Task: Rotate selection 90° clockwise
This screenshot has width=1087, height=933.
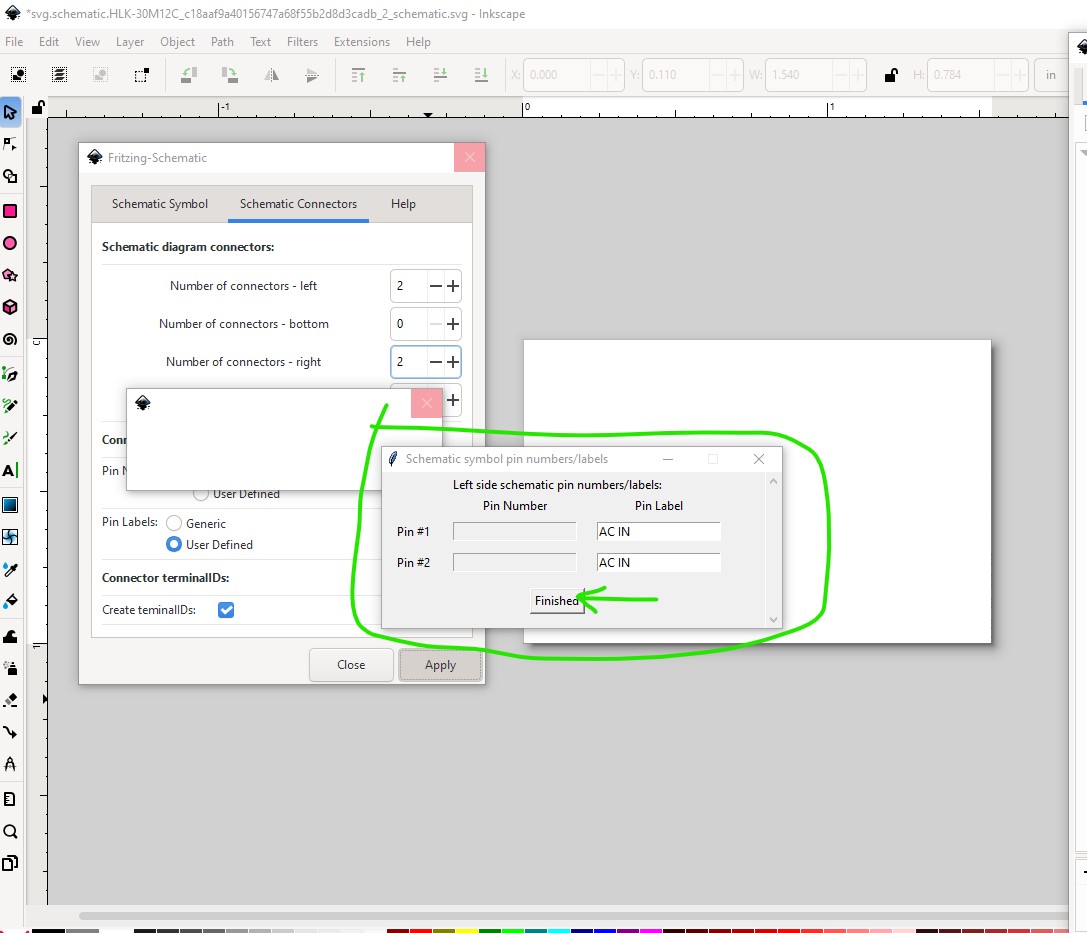Action: click(229, 75)
